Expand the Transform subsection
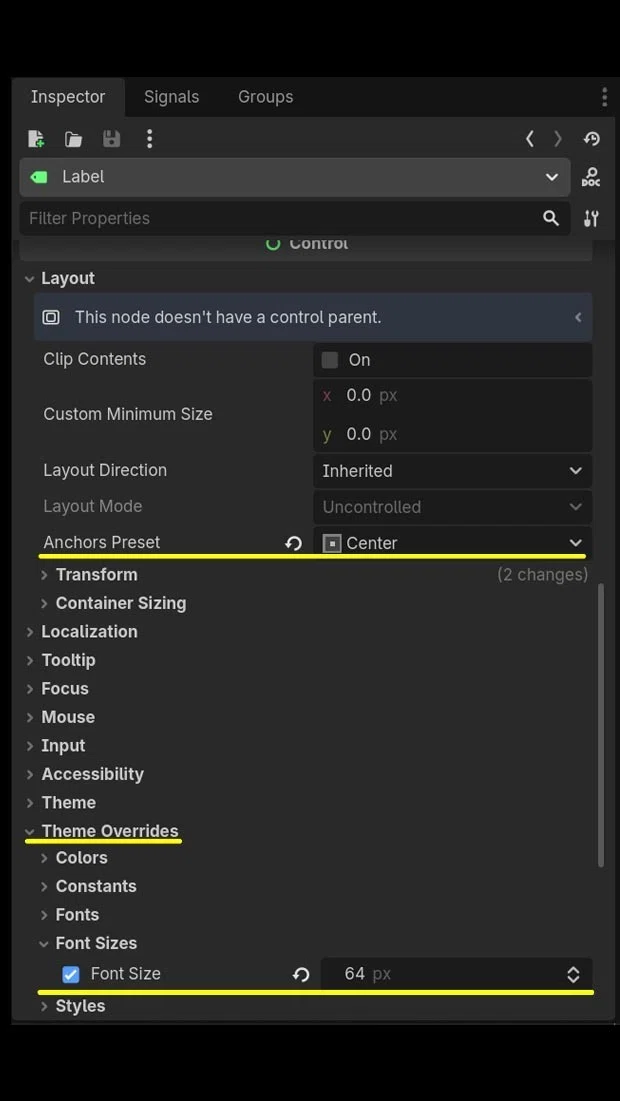620x1101 pixels. point(96,574)
